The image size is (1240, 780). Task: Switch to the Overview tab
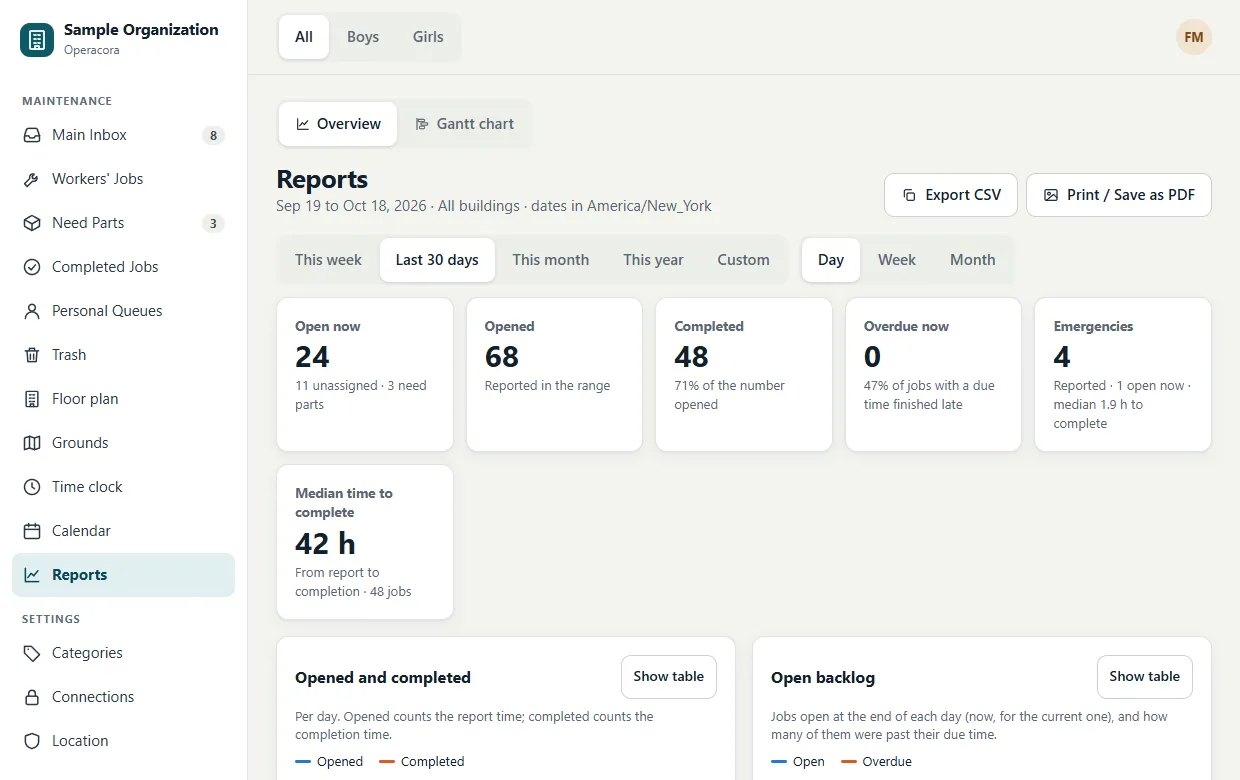click(x=338, y=124)
